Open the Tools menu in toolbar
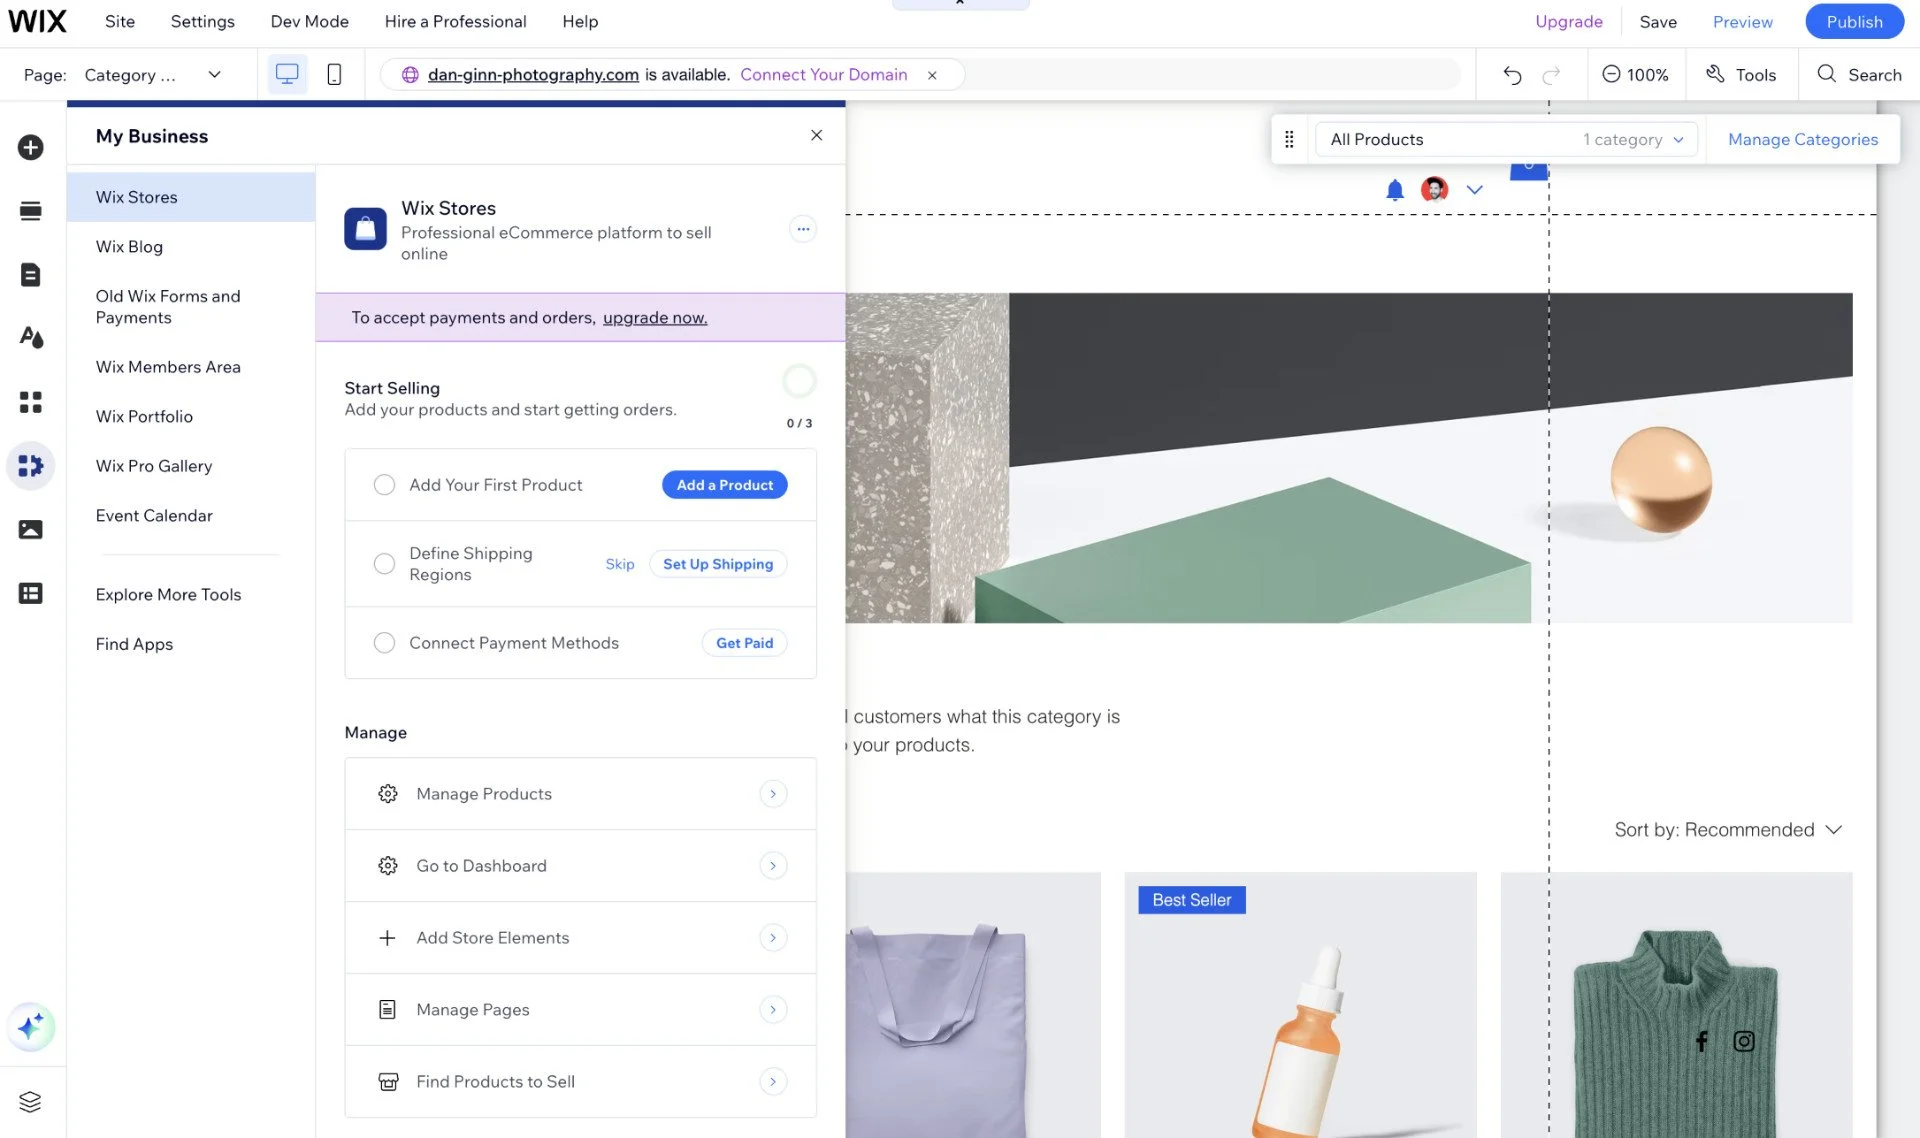 [x=1741, y=74]
